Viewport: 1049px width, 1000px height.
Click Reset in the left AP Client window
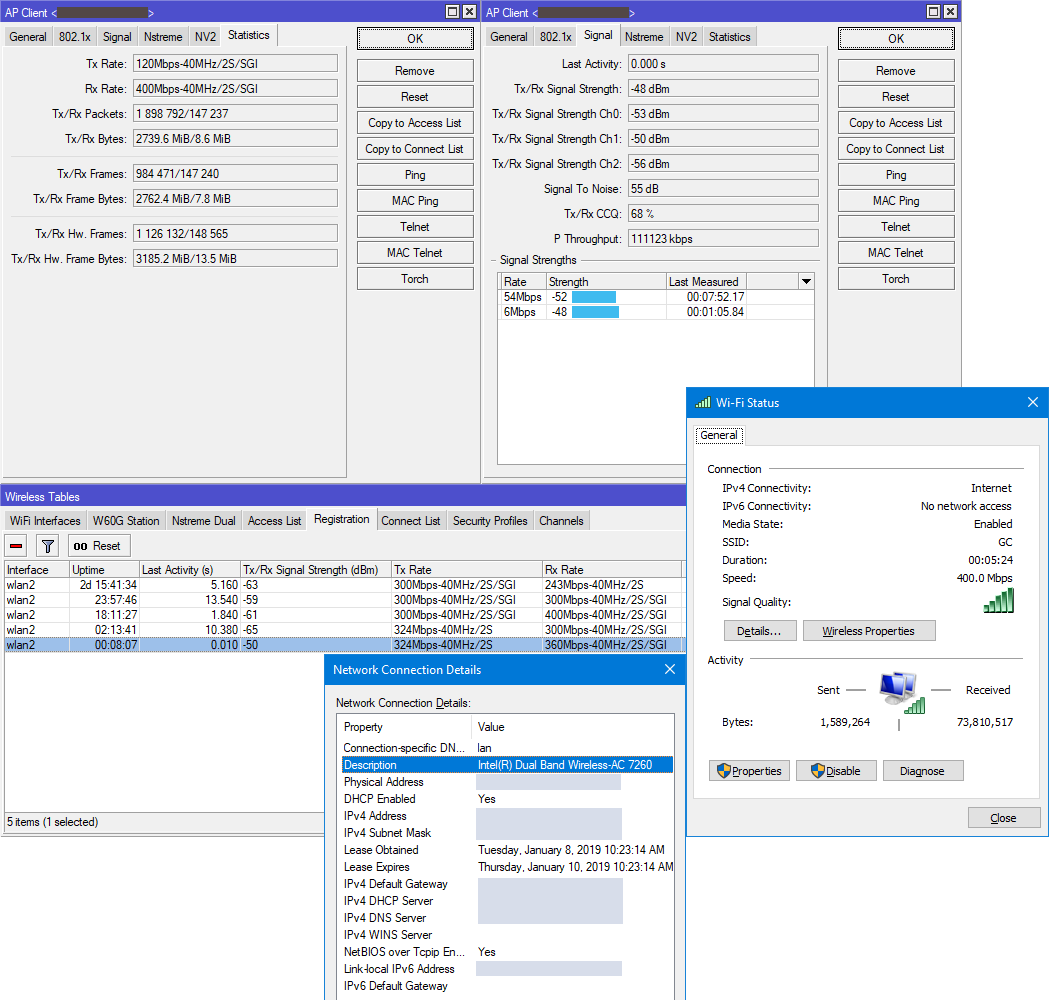point(415,97)
